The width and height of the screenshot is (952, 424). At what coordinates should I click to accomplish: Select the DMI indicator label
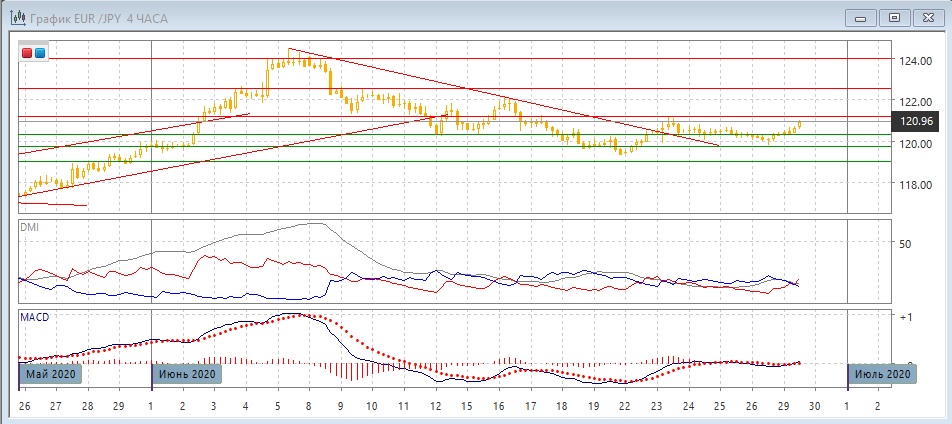[x=30, y=227]
